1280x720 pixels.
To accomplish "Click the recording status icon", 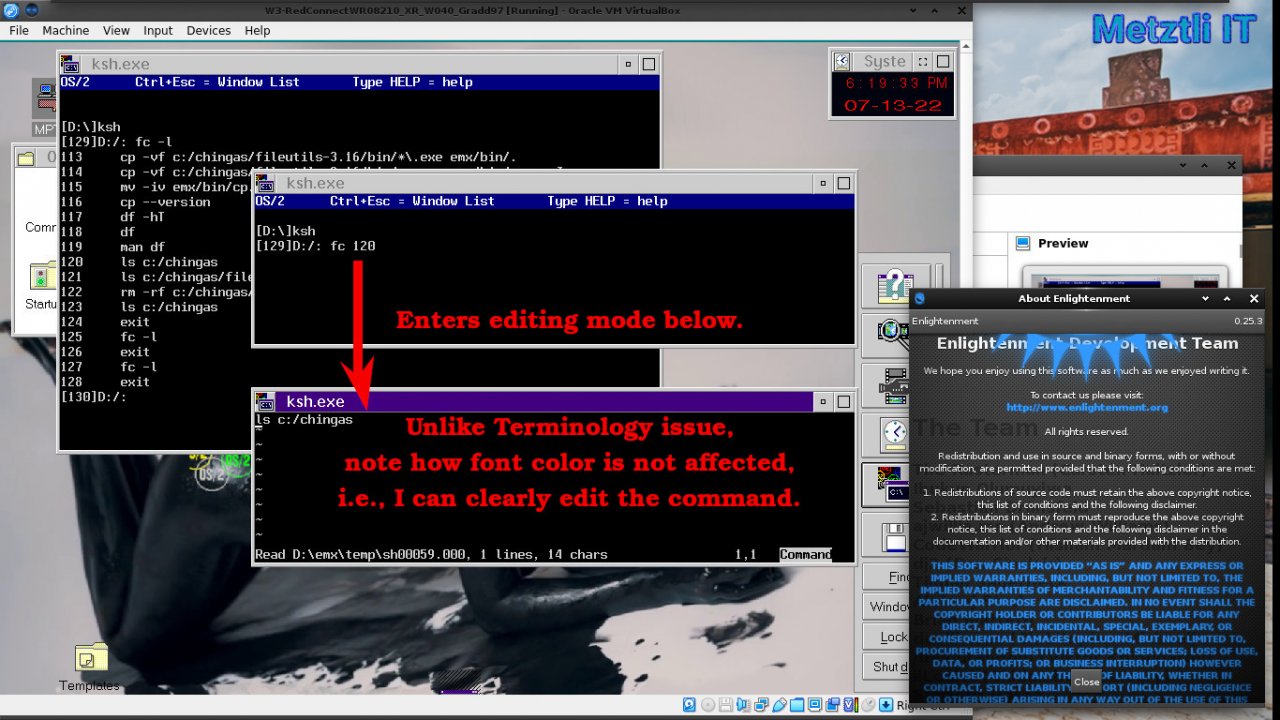I will click(x=832, y=704).
